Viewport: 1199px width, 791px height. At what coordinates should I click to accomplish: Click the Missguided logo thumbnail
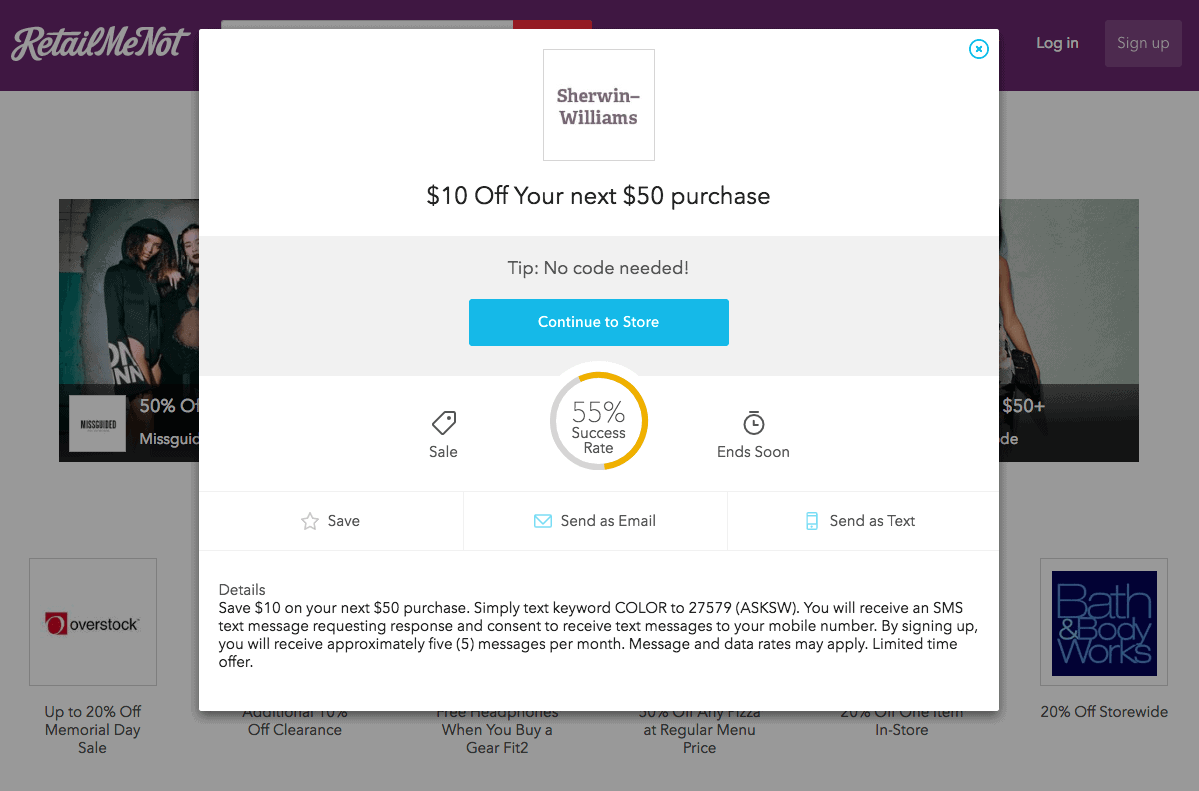coord(98,424)
